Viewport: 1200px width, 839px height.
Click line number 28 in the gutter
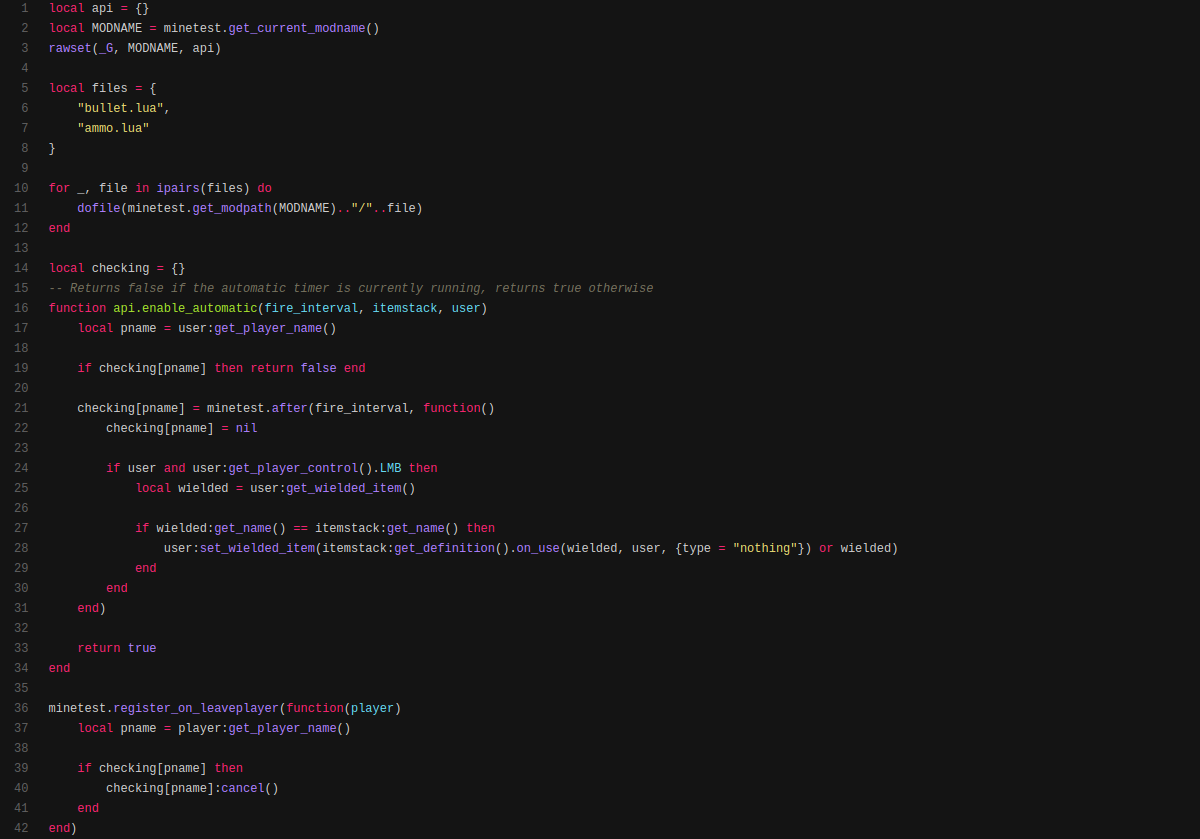click(21, 548)
